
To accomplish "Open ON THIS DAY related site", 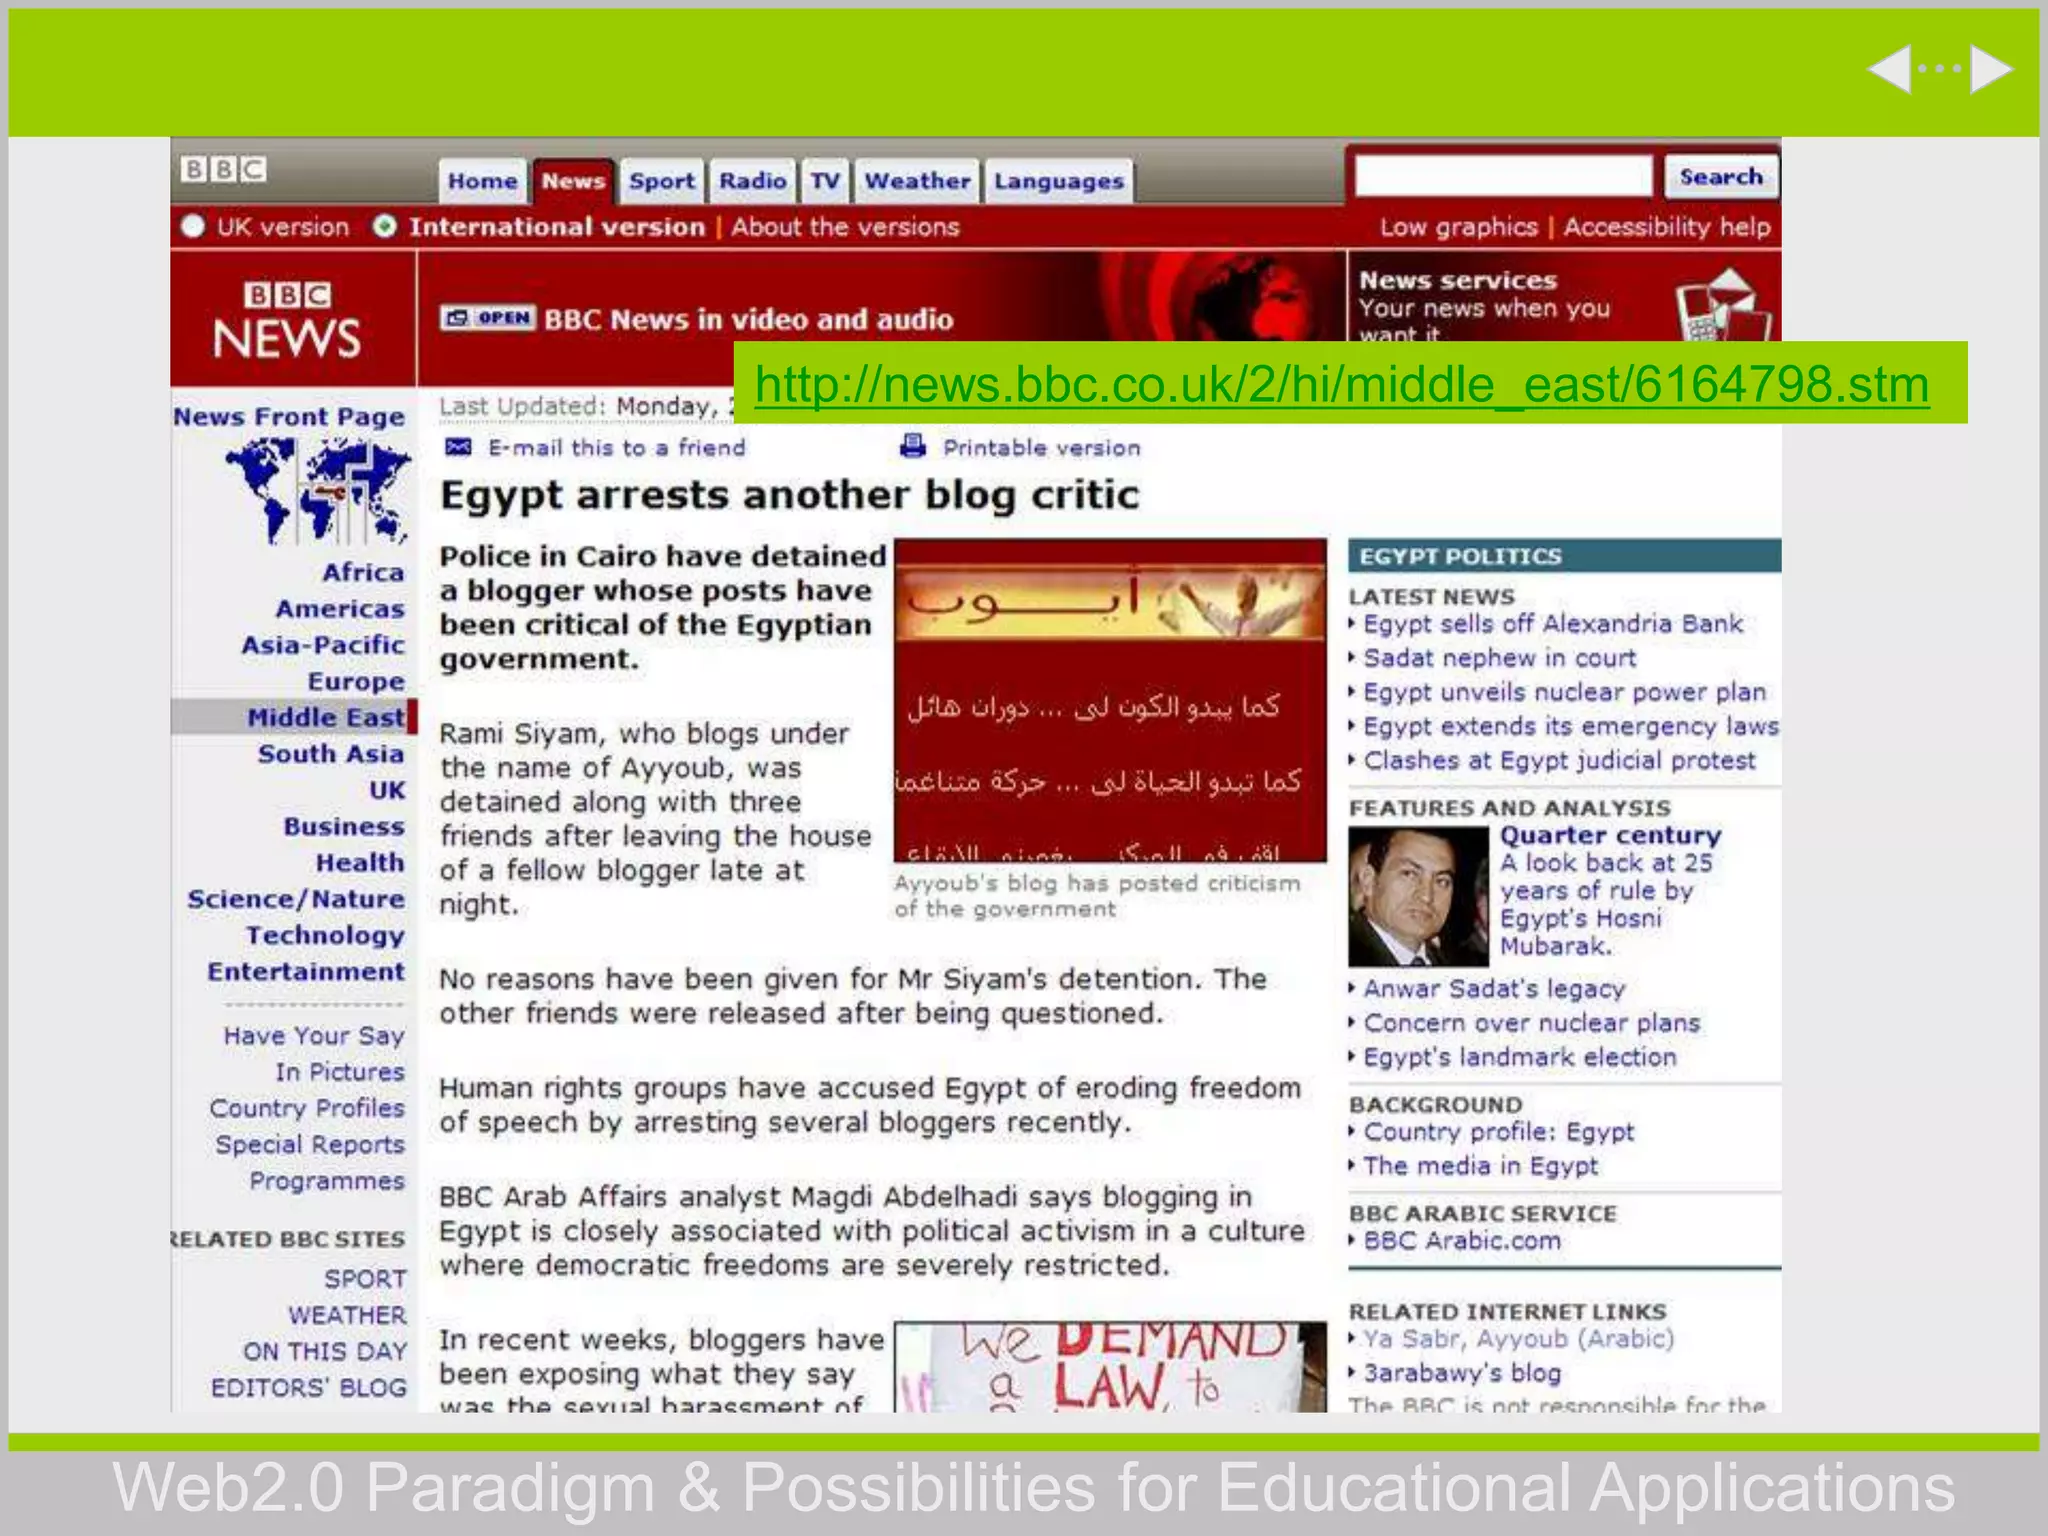I will click(x=325, y=1351).
